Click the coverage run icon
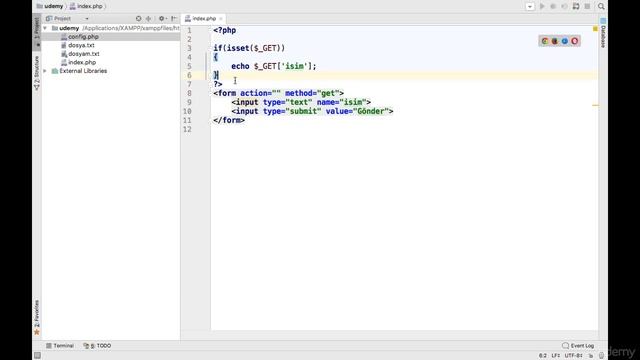The width and height of the screenshot is (640, 360). coord(564,7)
